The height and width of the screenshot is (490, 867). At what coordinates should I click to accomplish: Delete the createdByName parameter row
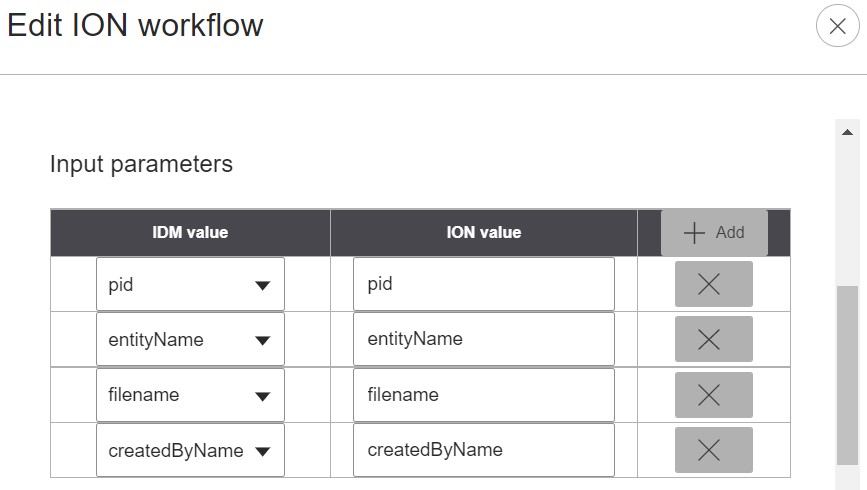click(x=713, y=450)
